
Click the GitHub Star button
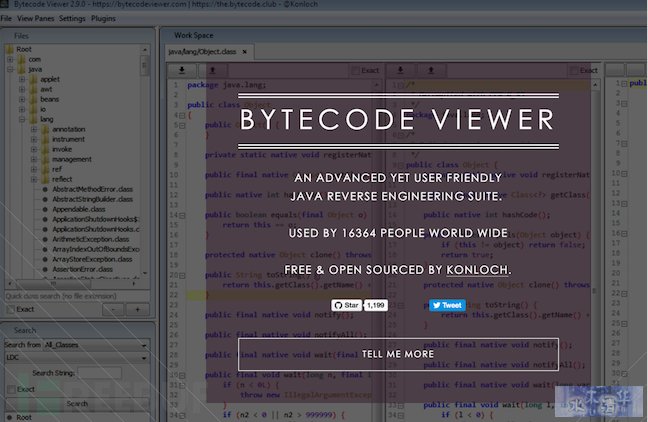point(346,305)
